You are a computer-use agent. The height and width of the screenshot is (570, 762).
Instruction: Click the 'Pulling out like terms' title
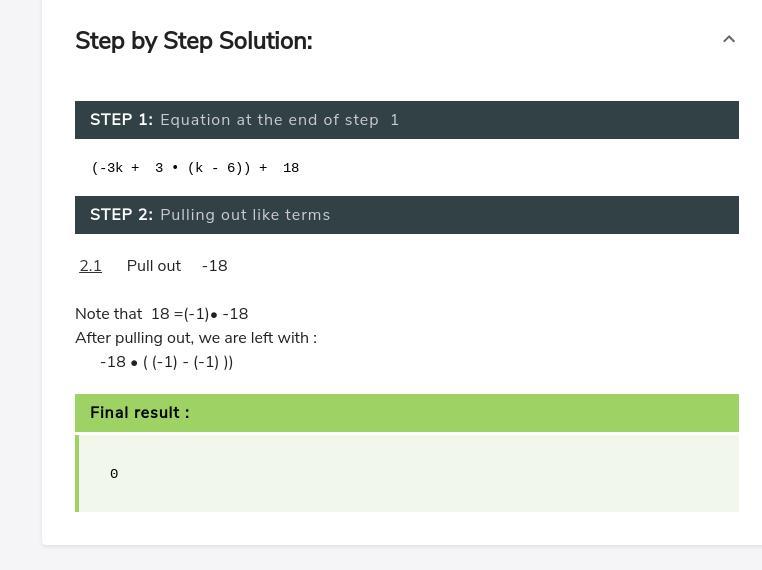[x=245, y=215]
